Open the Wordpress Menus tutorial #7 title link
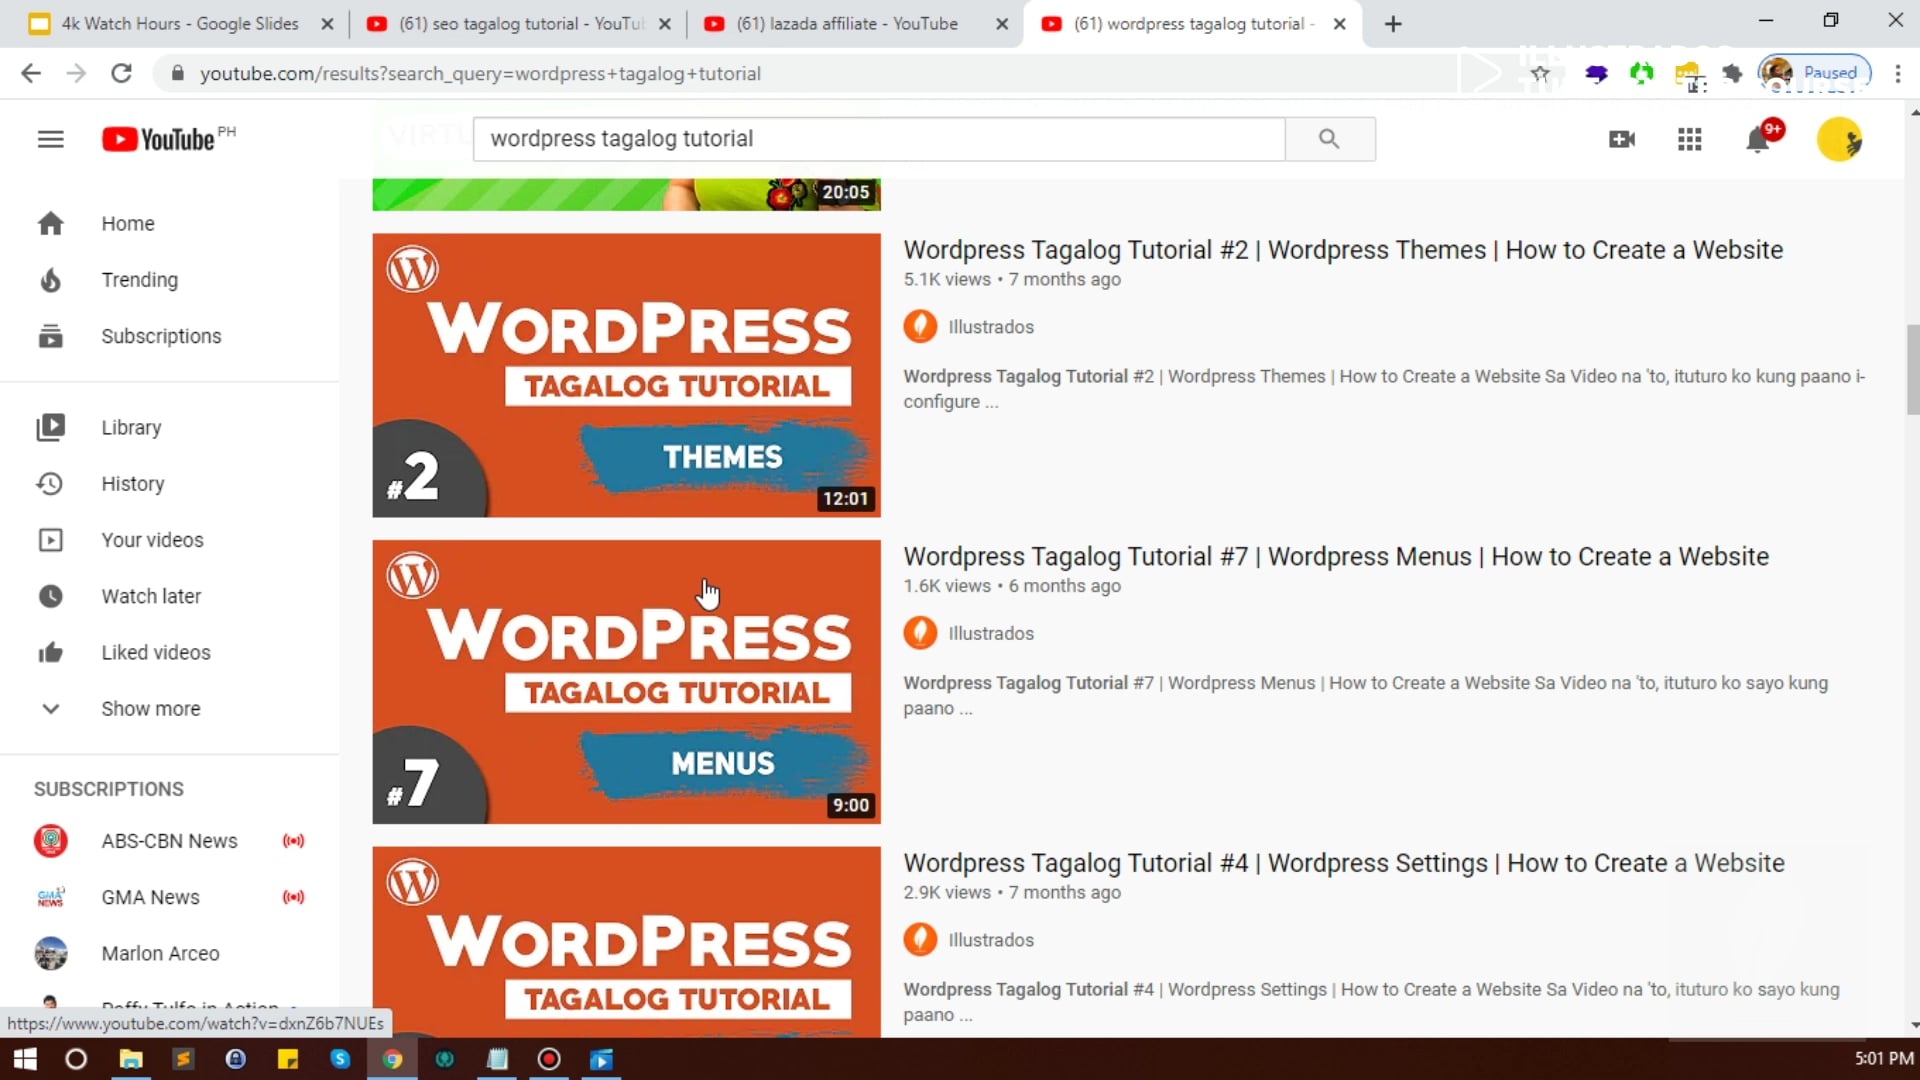The width and height of the screenshot is (1920, 1080). [x=1336, y=556]
